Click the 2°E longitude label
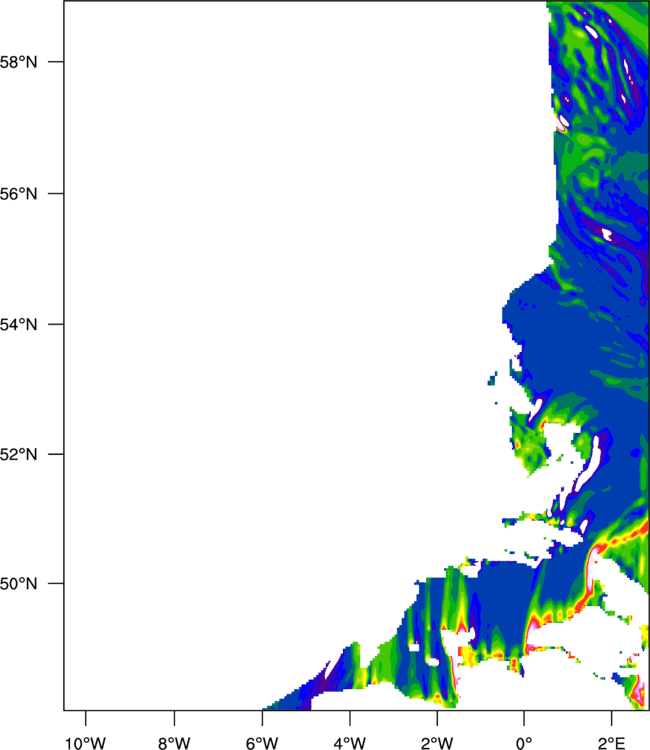The height and width of the screenshot is (750, 650). pos(612,743)
